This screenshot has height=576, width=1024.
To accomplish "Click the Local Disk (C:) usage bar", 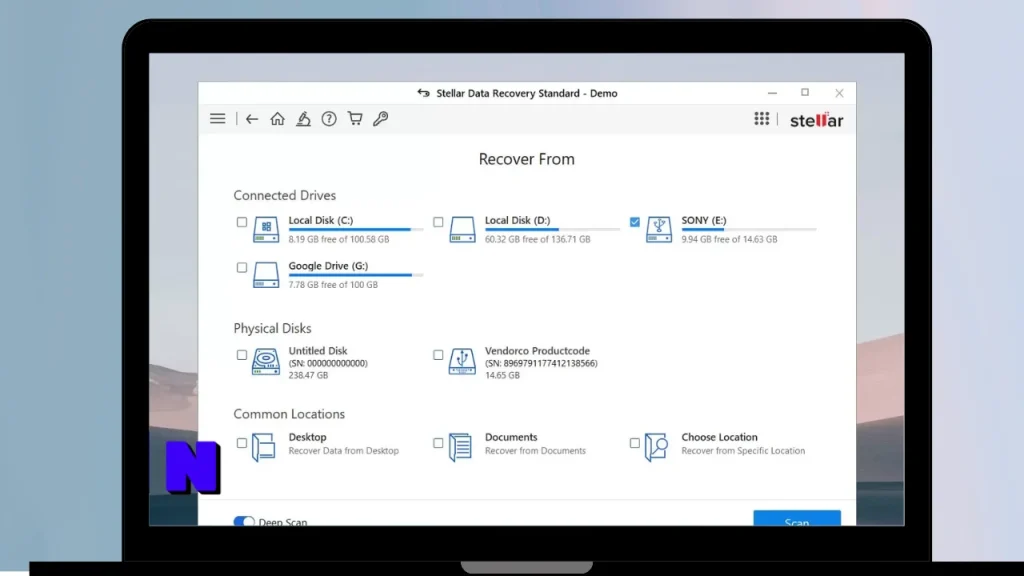I will point(356,229).
